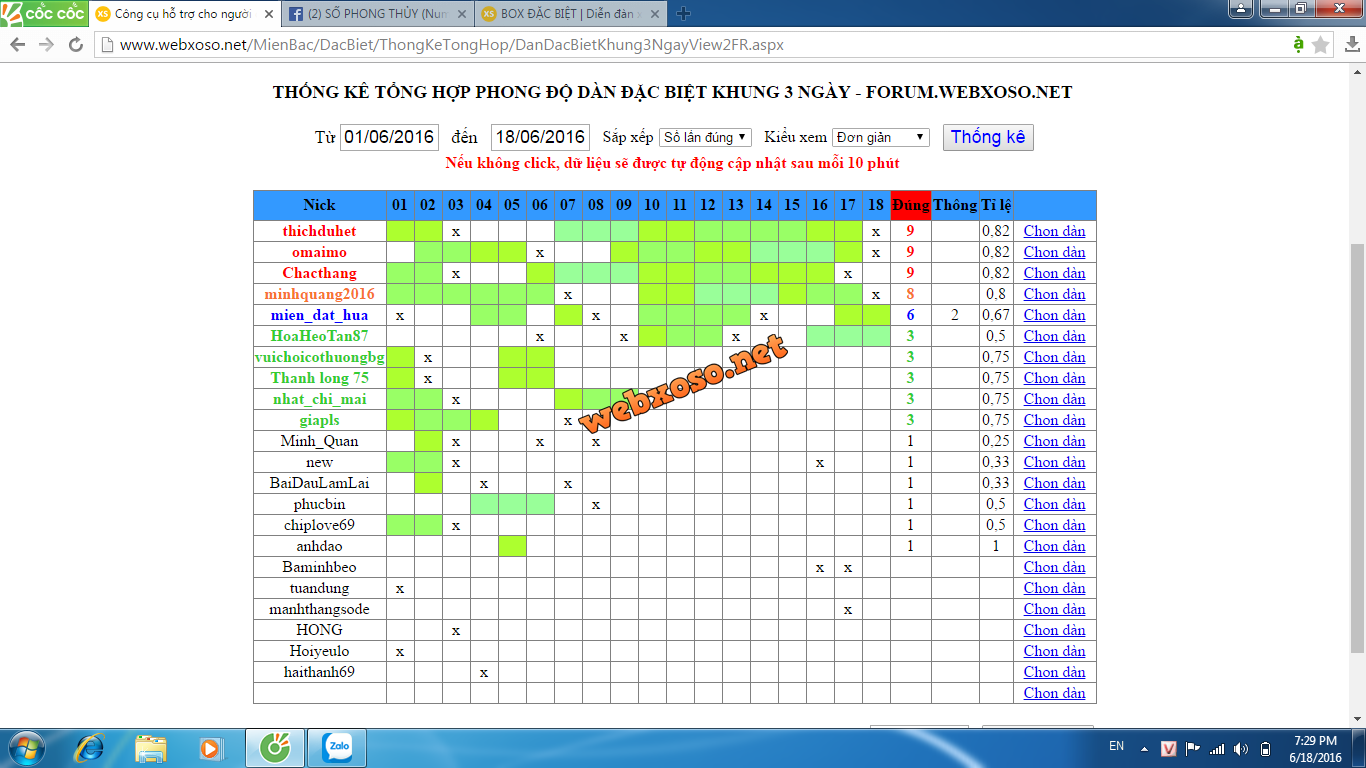Image resolution: width=1366 pixels, height=768 pixels.
Task: Open the user profile icon in title bar
Action: [x=1240, y=7]
